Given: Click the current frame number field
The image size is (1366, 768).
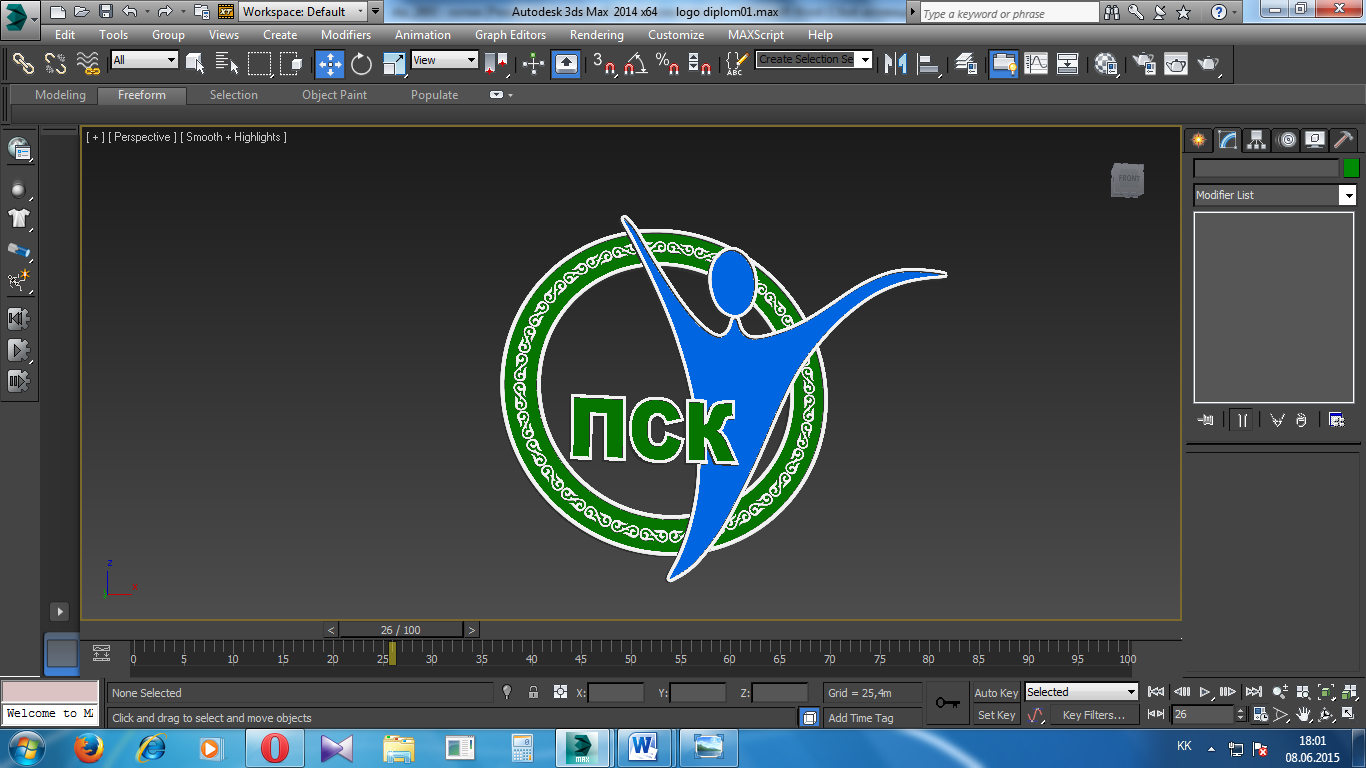Looking at the screenshot, I should [1203, 714].
